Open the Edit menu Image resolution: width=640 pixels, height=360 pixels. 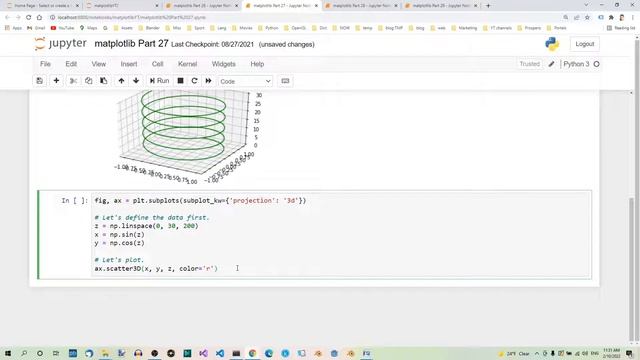pyautogui.click(x=71, y=64)
